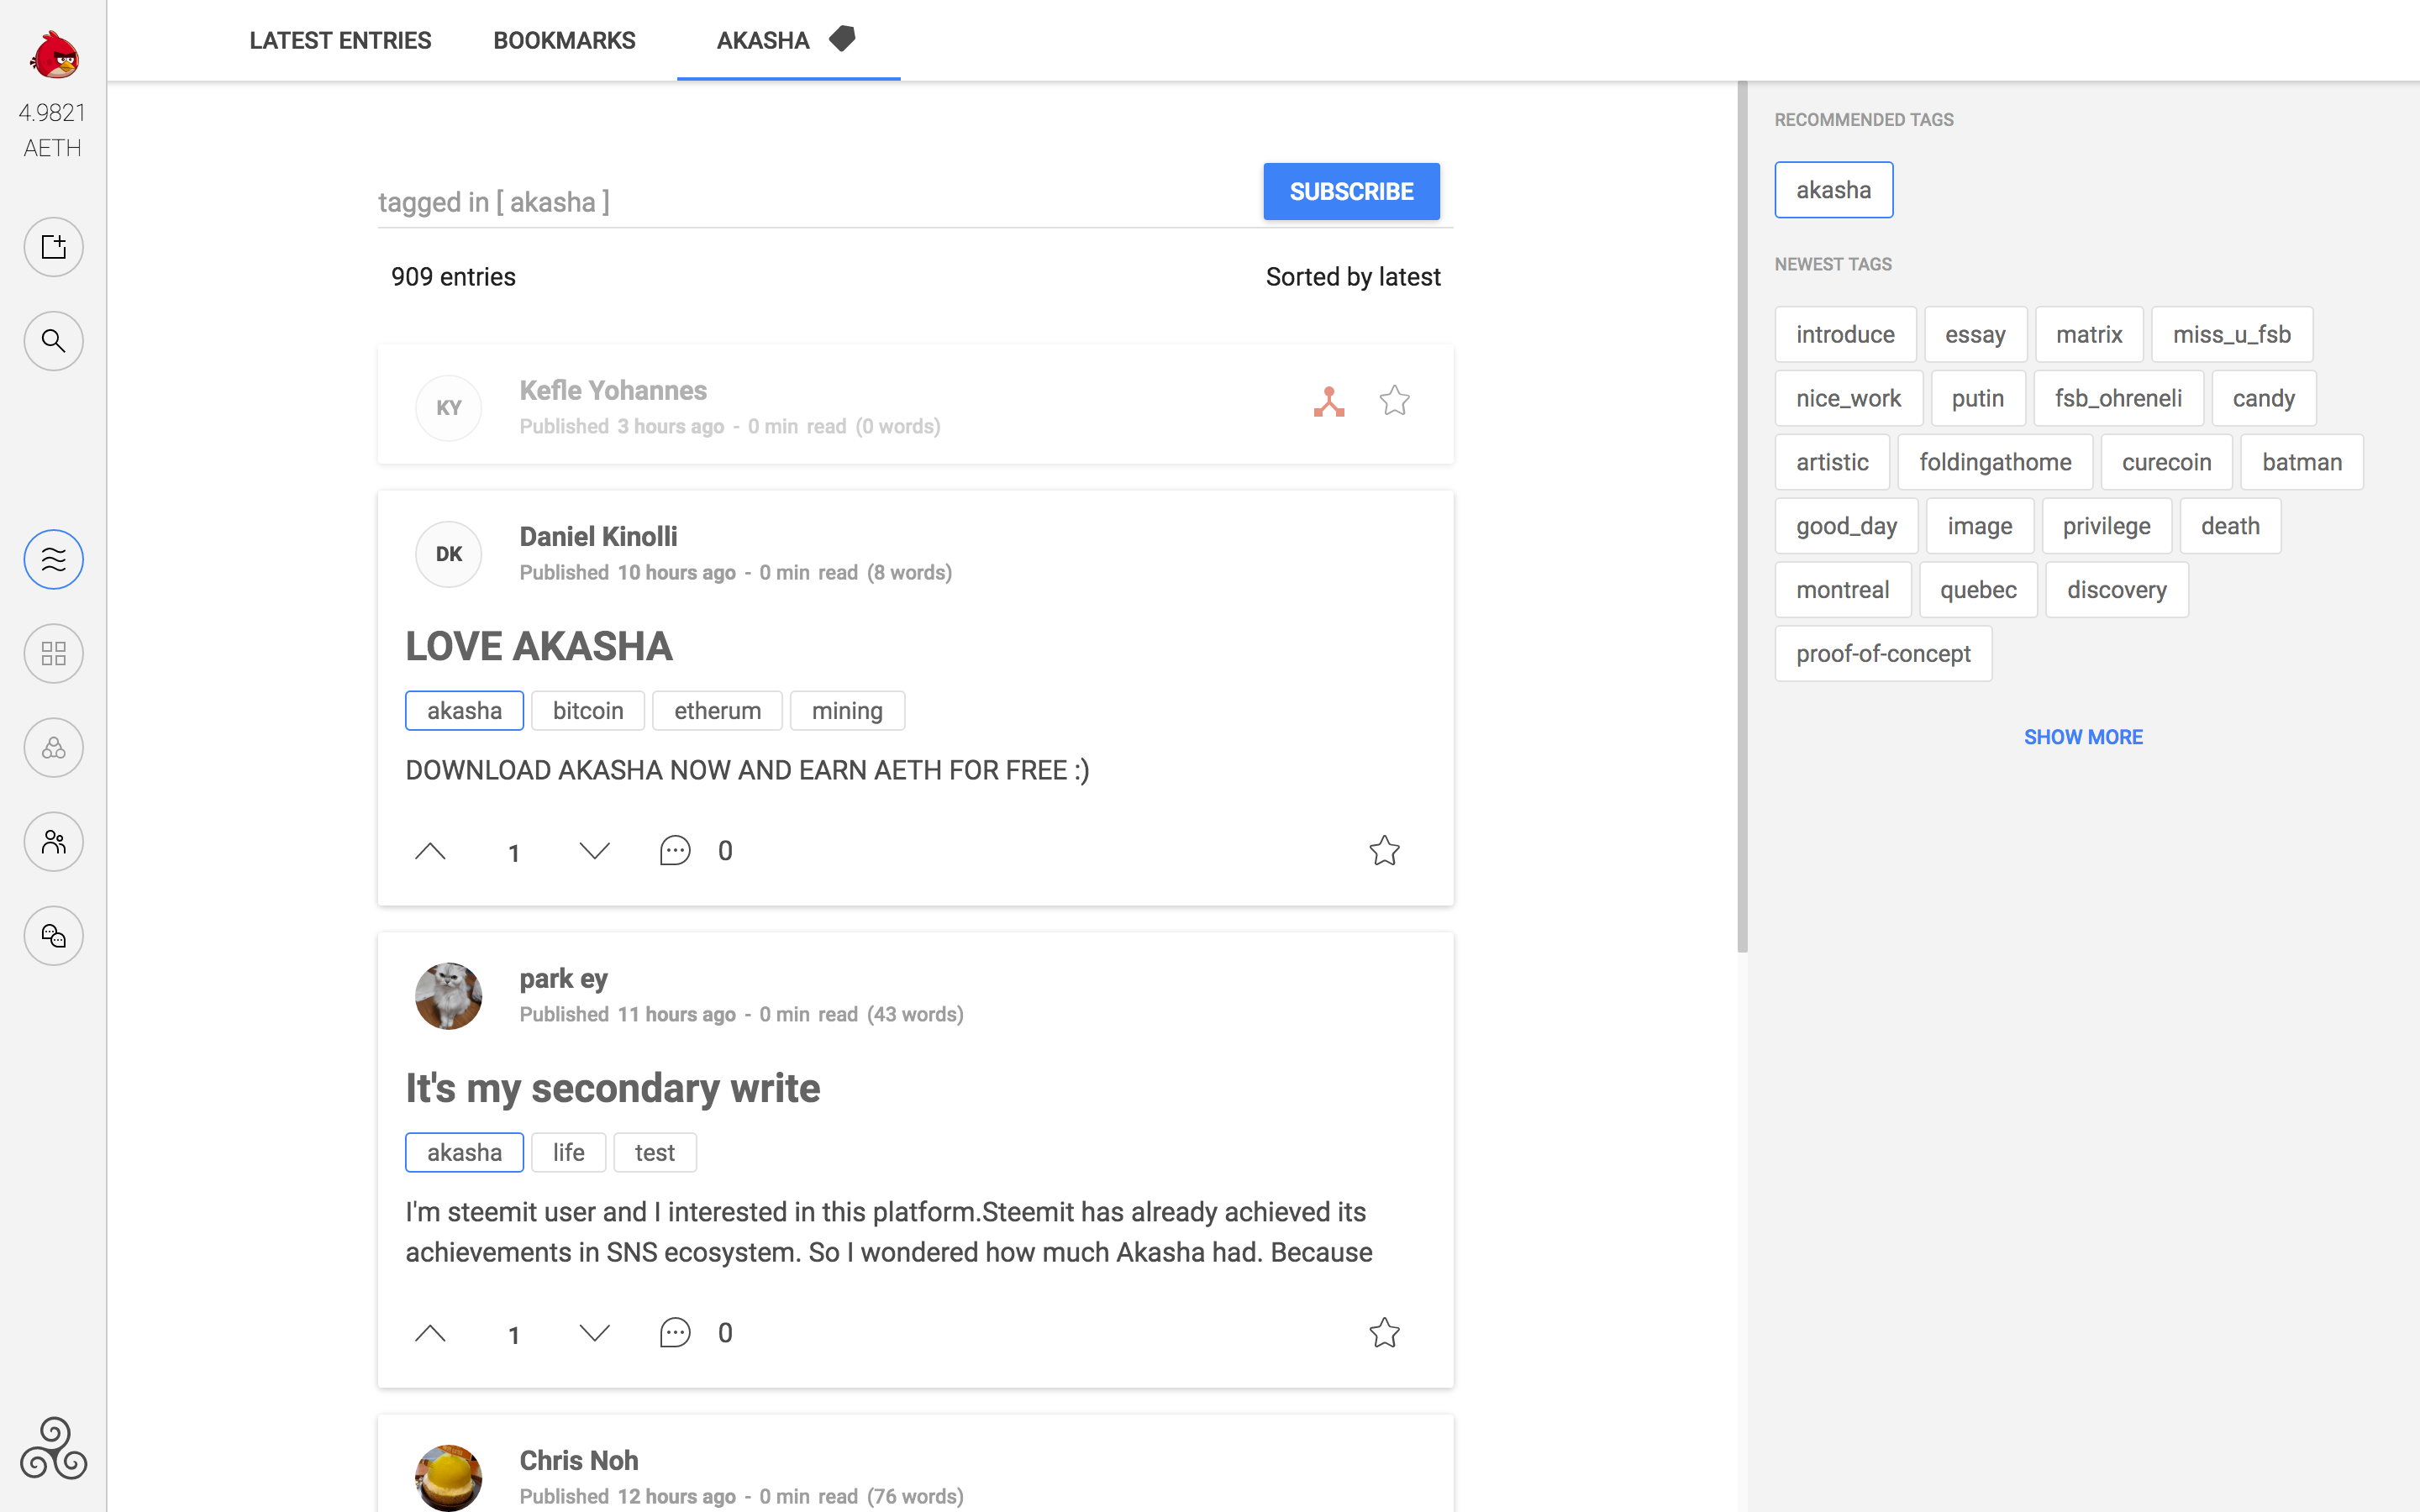The height and width of the screenshot is (1512, 2420).
Task: Click park ey's cat avatar
Action: pos(449,996)
